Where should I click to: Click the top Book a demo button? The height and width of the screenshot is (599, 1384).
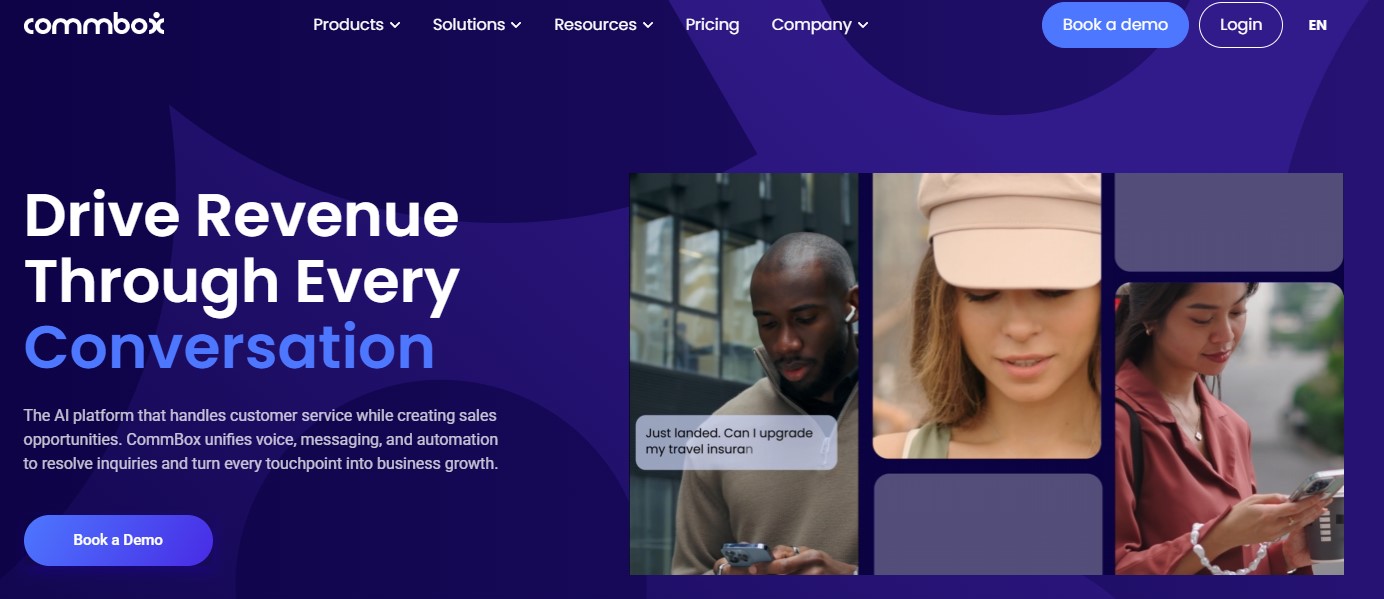pos(1115,25)
